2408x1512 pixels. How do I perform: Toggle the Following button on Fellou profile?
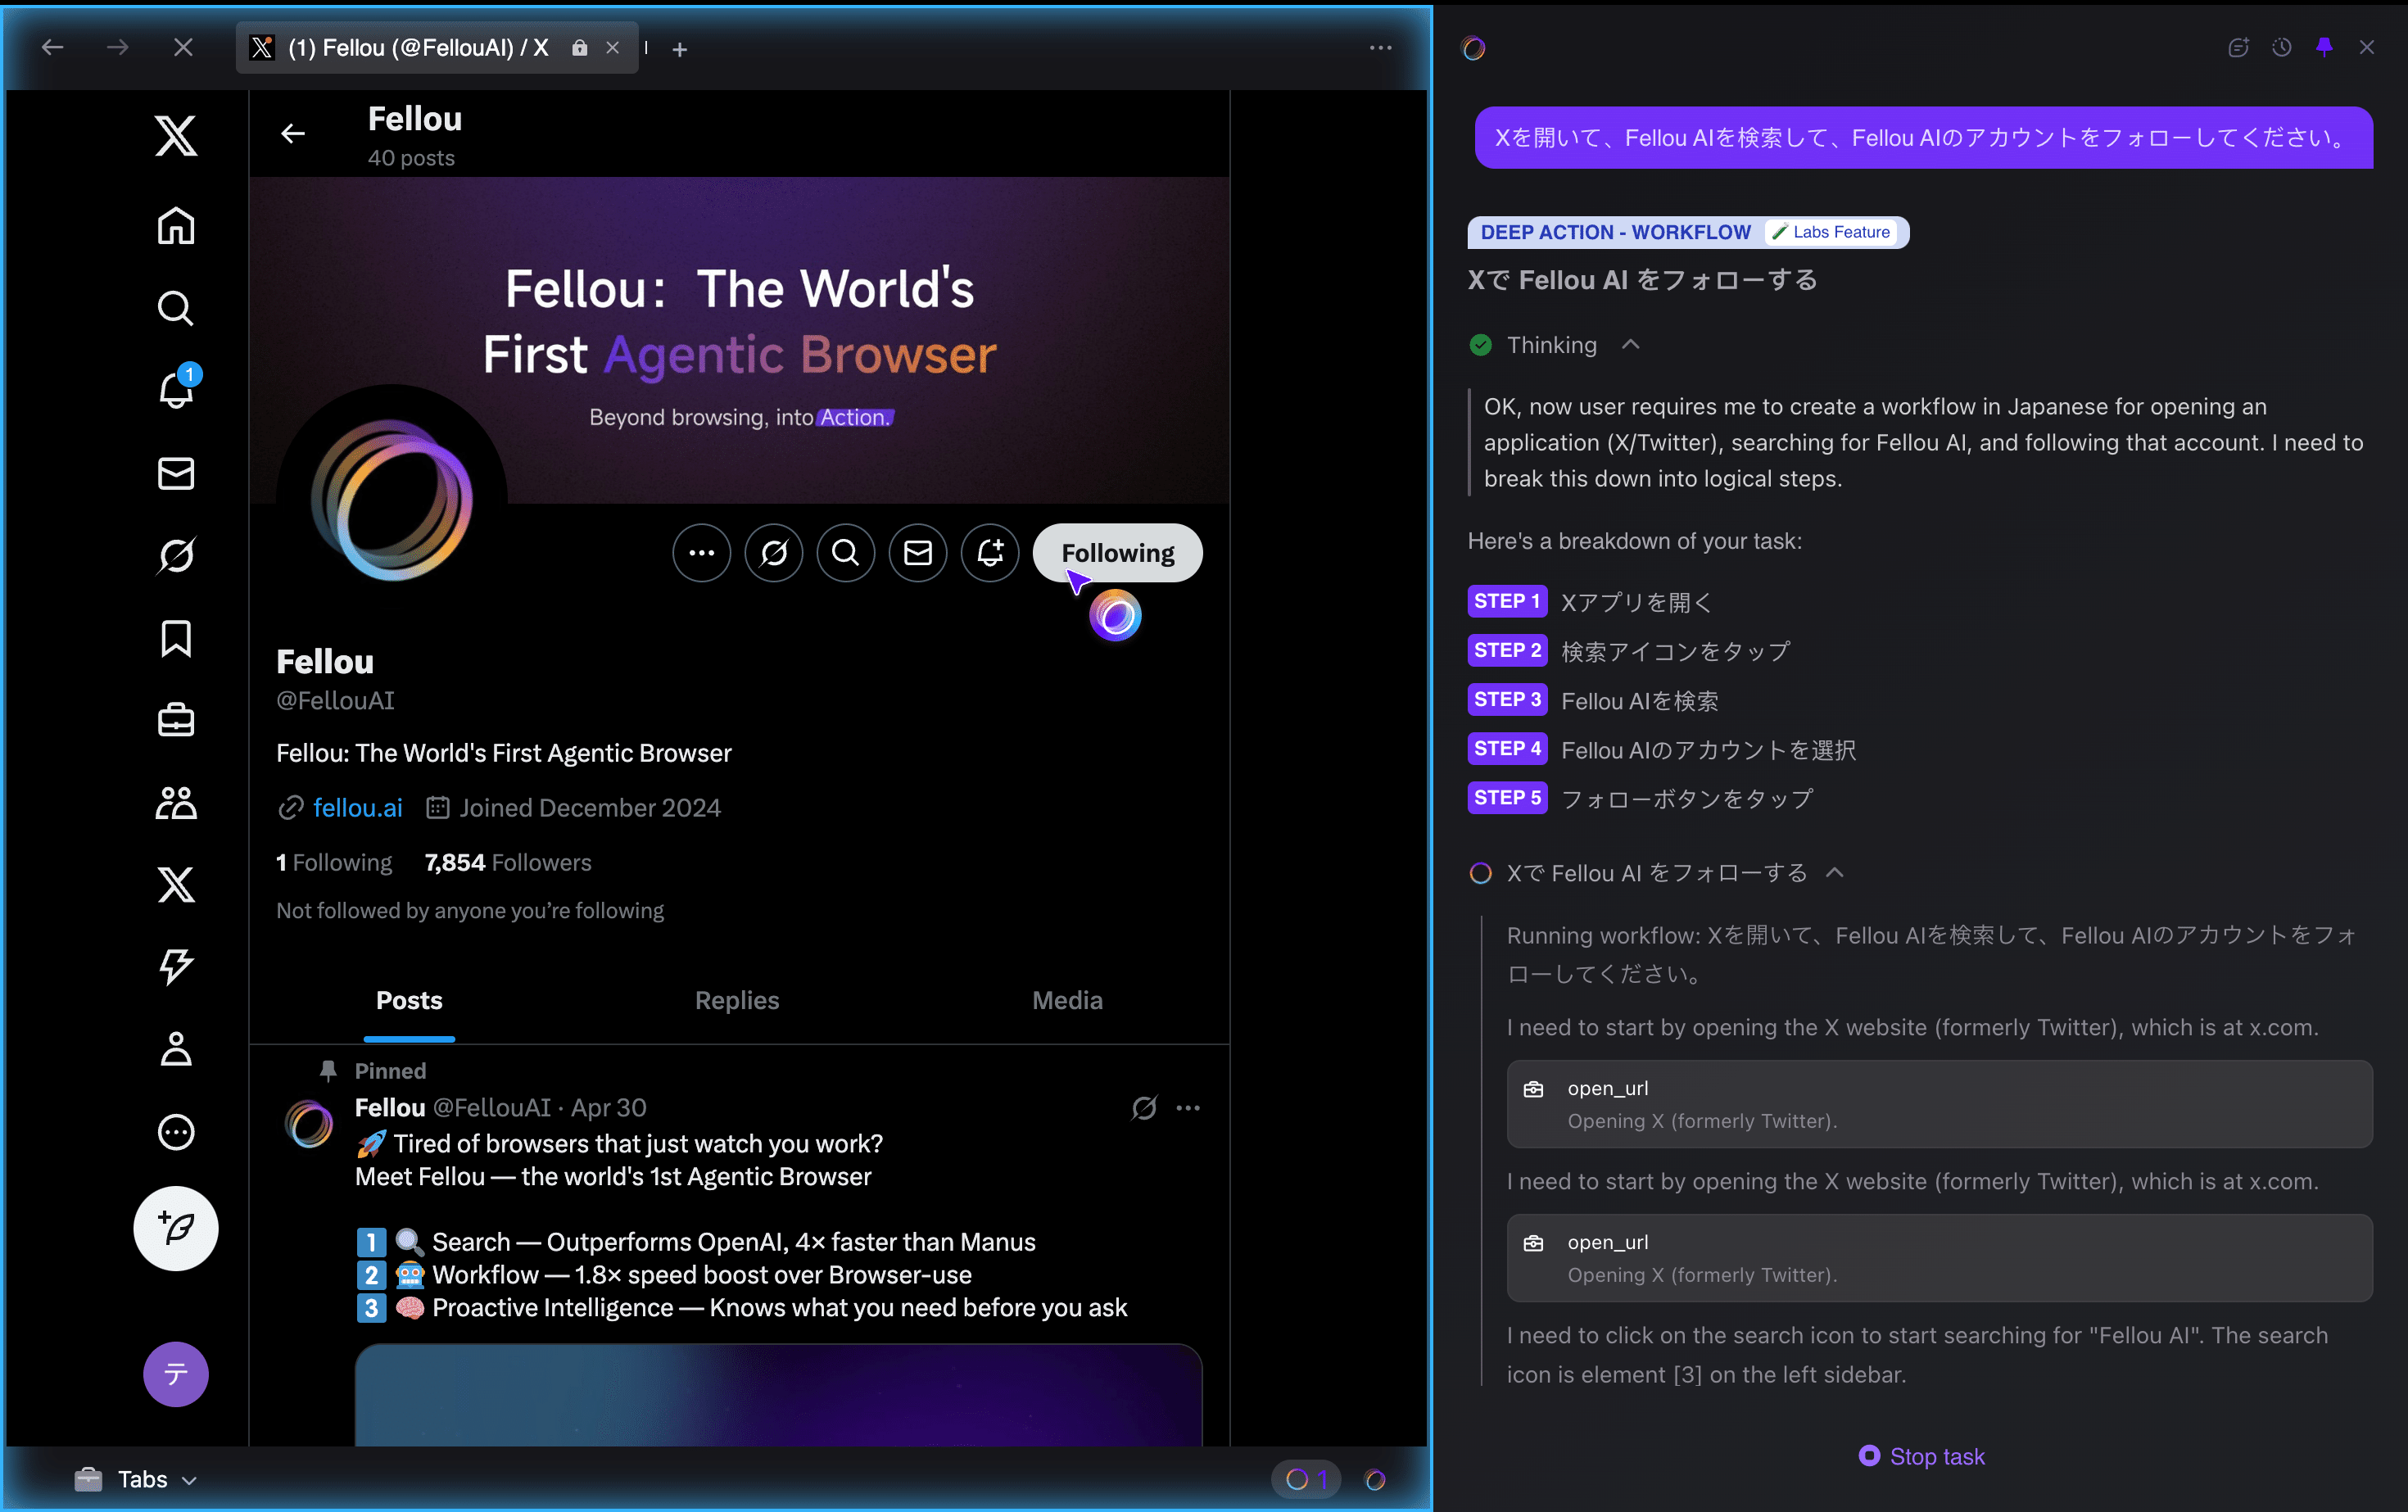point(1117,553)
